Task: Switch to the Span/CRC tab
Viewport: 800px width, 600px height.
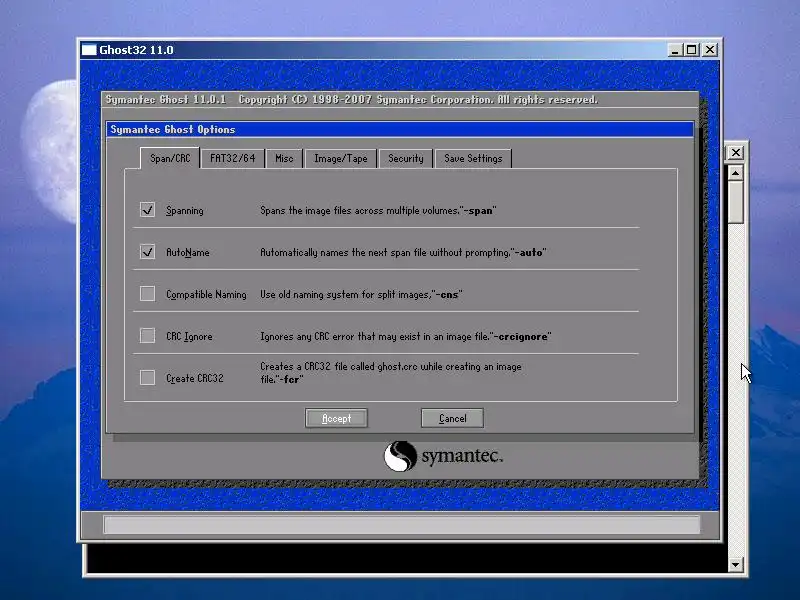Action: (170, 159)
